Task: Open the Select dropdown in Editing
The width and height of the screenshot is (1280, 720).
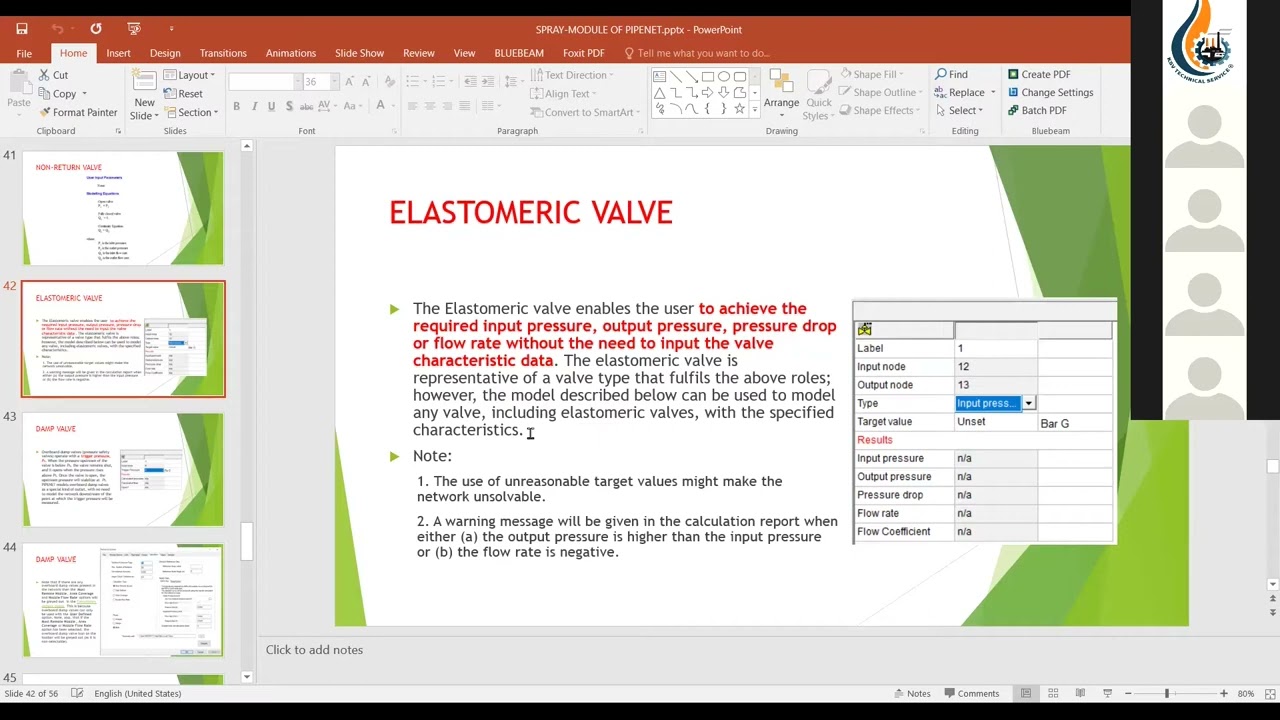Action: click(959, 111)
